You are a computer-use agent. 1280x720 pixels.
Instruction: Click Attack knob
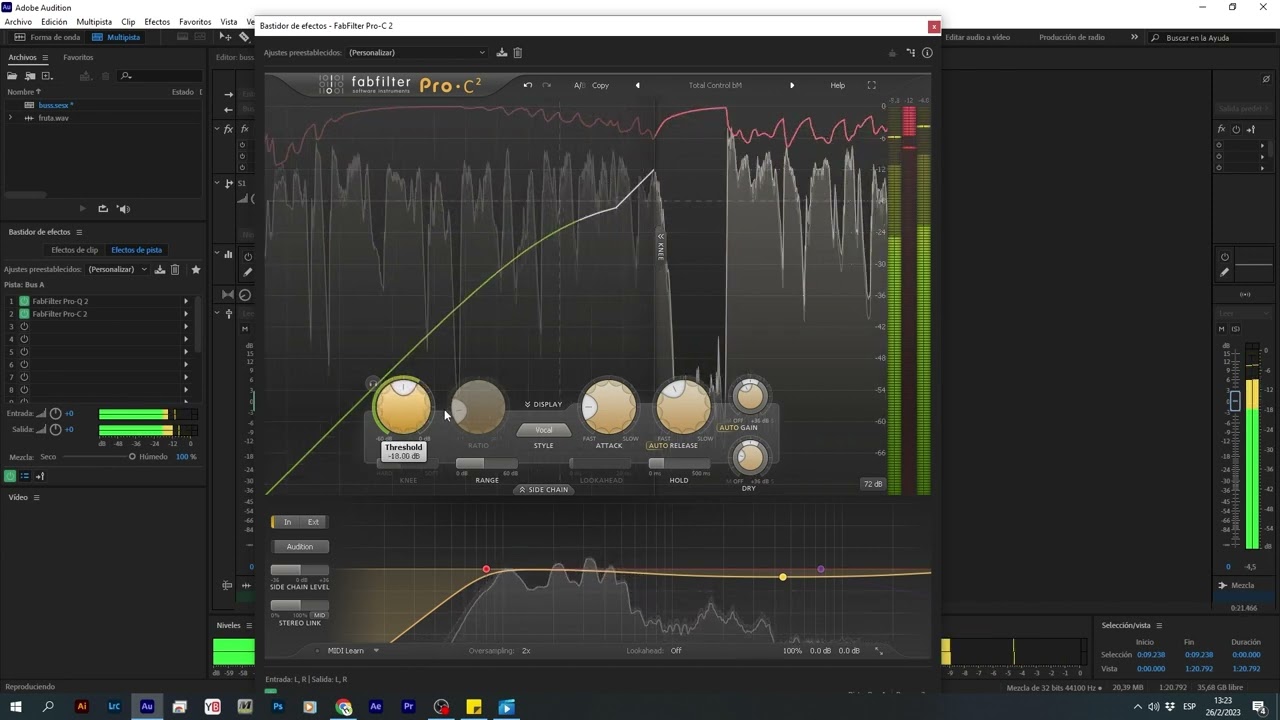click(x=609, y=406)
